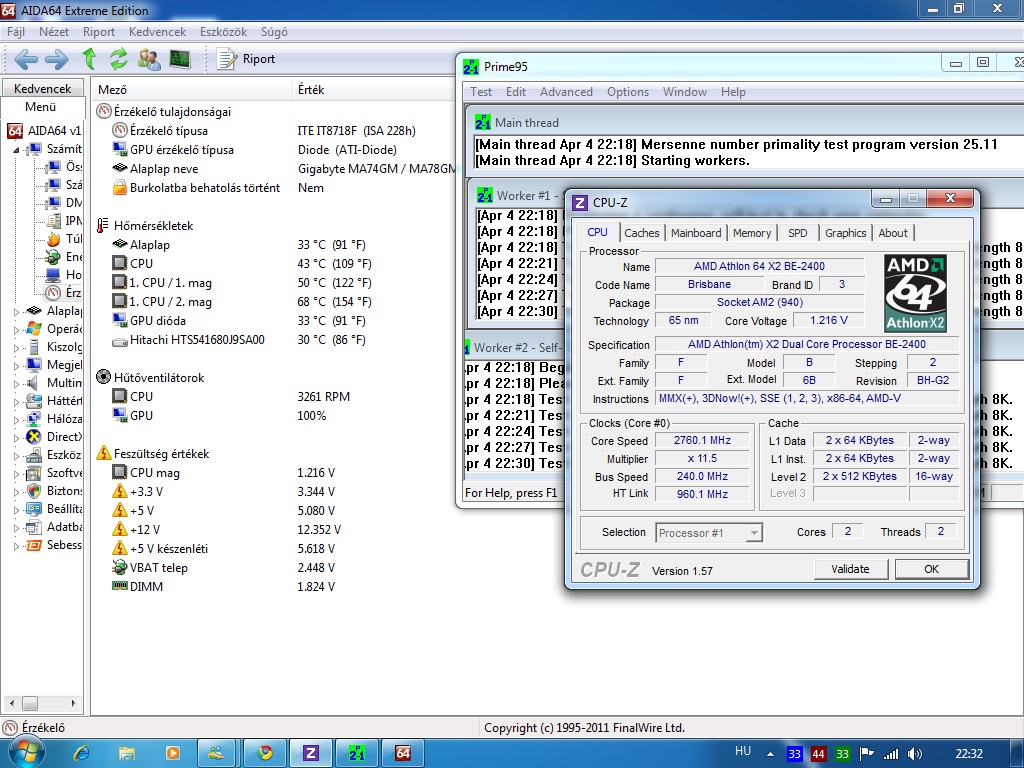
Task: Switch to CPU-Z taskbar button
Action: point(311,753)
